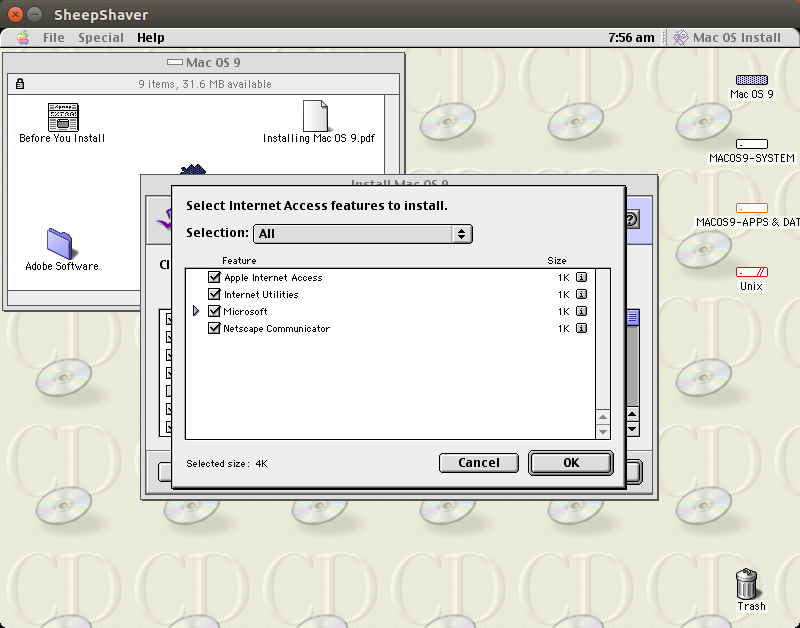
Task: Click the lock icon in Mac OS 9 window
Action: tap(20, 84)
